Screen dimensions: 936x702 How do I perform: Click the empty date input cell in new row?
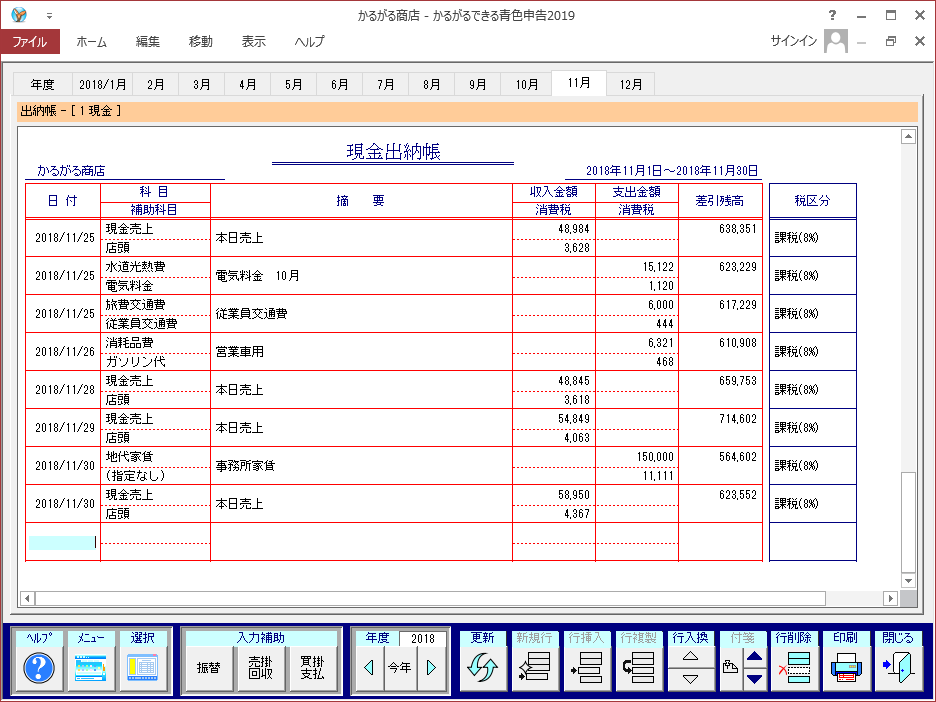click(x=62, y=542)
